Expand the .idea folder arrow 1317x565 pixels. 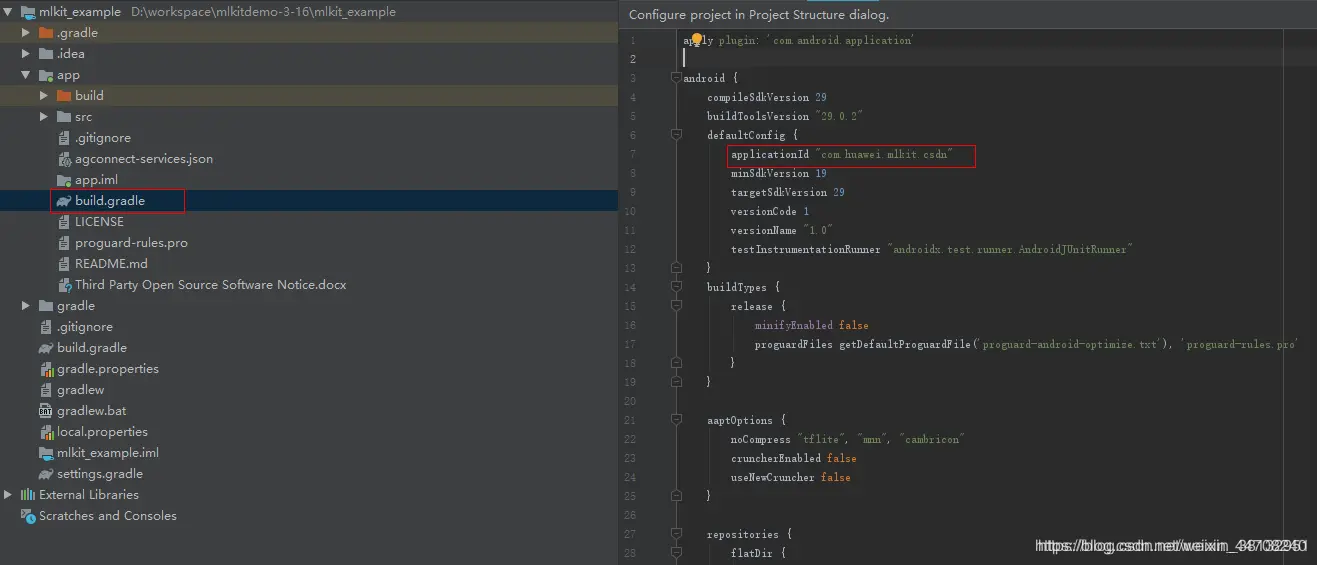click(x=27, y=54)
